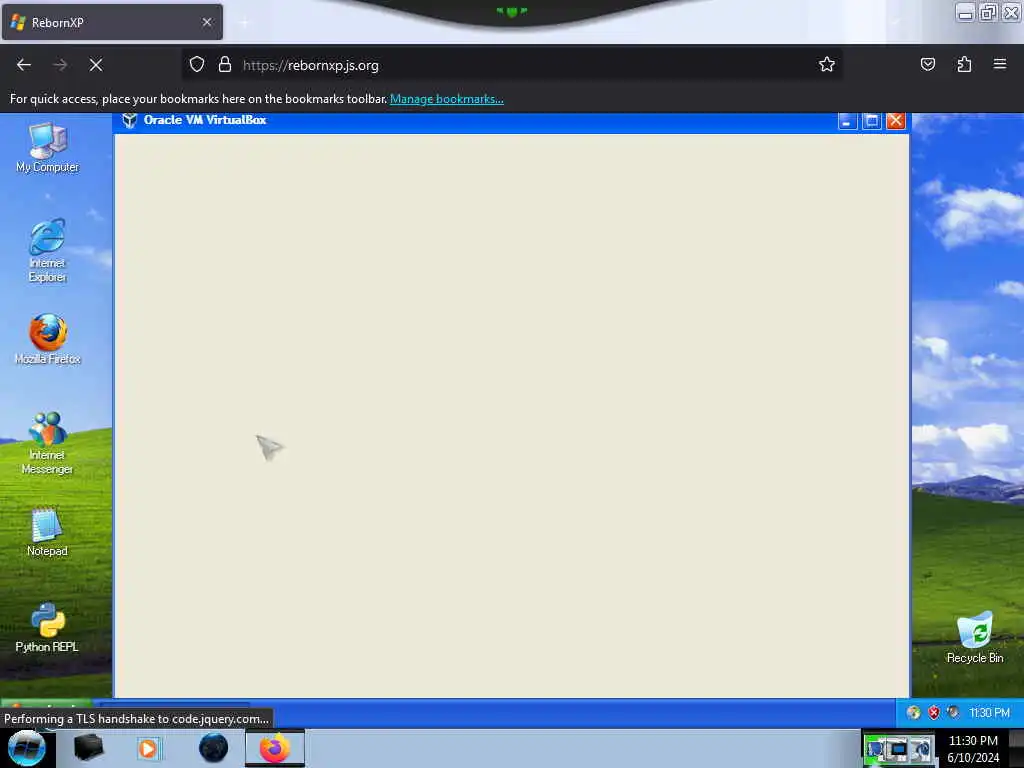The image size is (1024, 768).
Task: Select the Firefox taskbar button
Action: (275, 748)
